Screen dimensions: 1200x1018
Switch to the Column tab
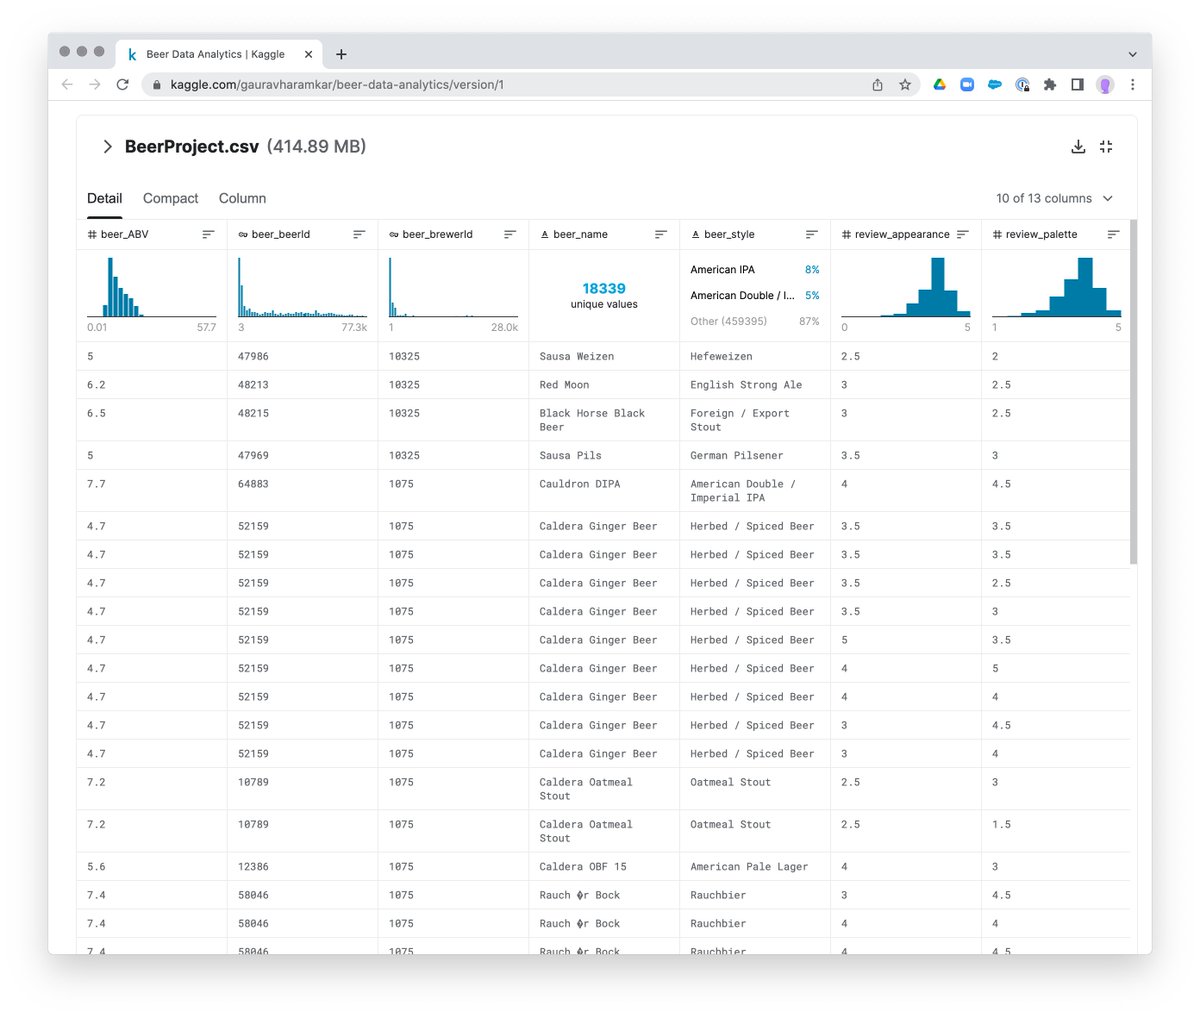point(243,198)
